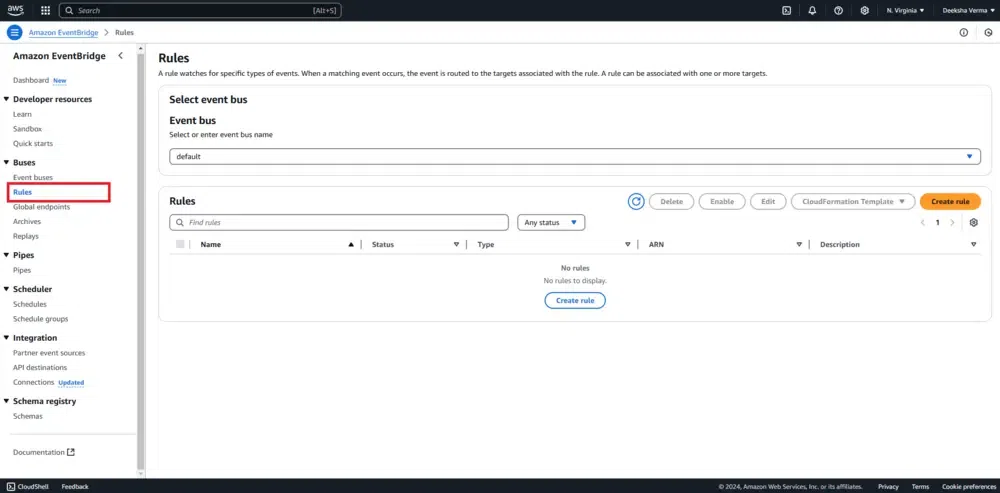Select all rules checkbox
This screenshot has height=493, width=1000.
tap(180, 244)
